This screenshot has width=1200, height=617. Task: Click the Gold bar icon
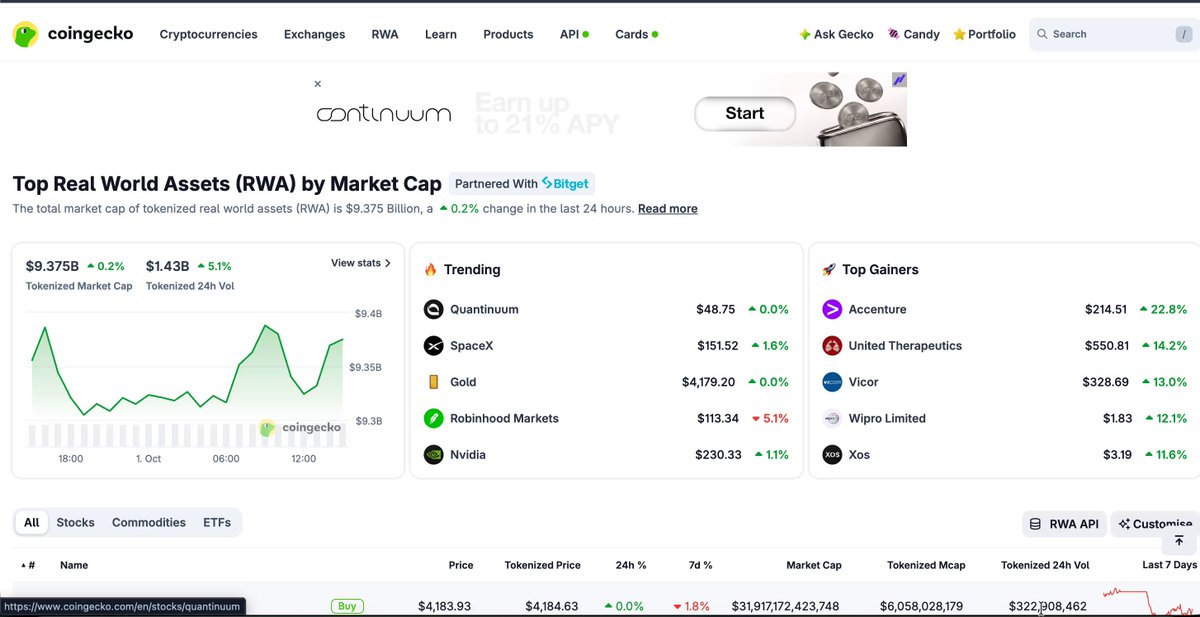tap(433, 382)
